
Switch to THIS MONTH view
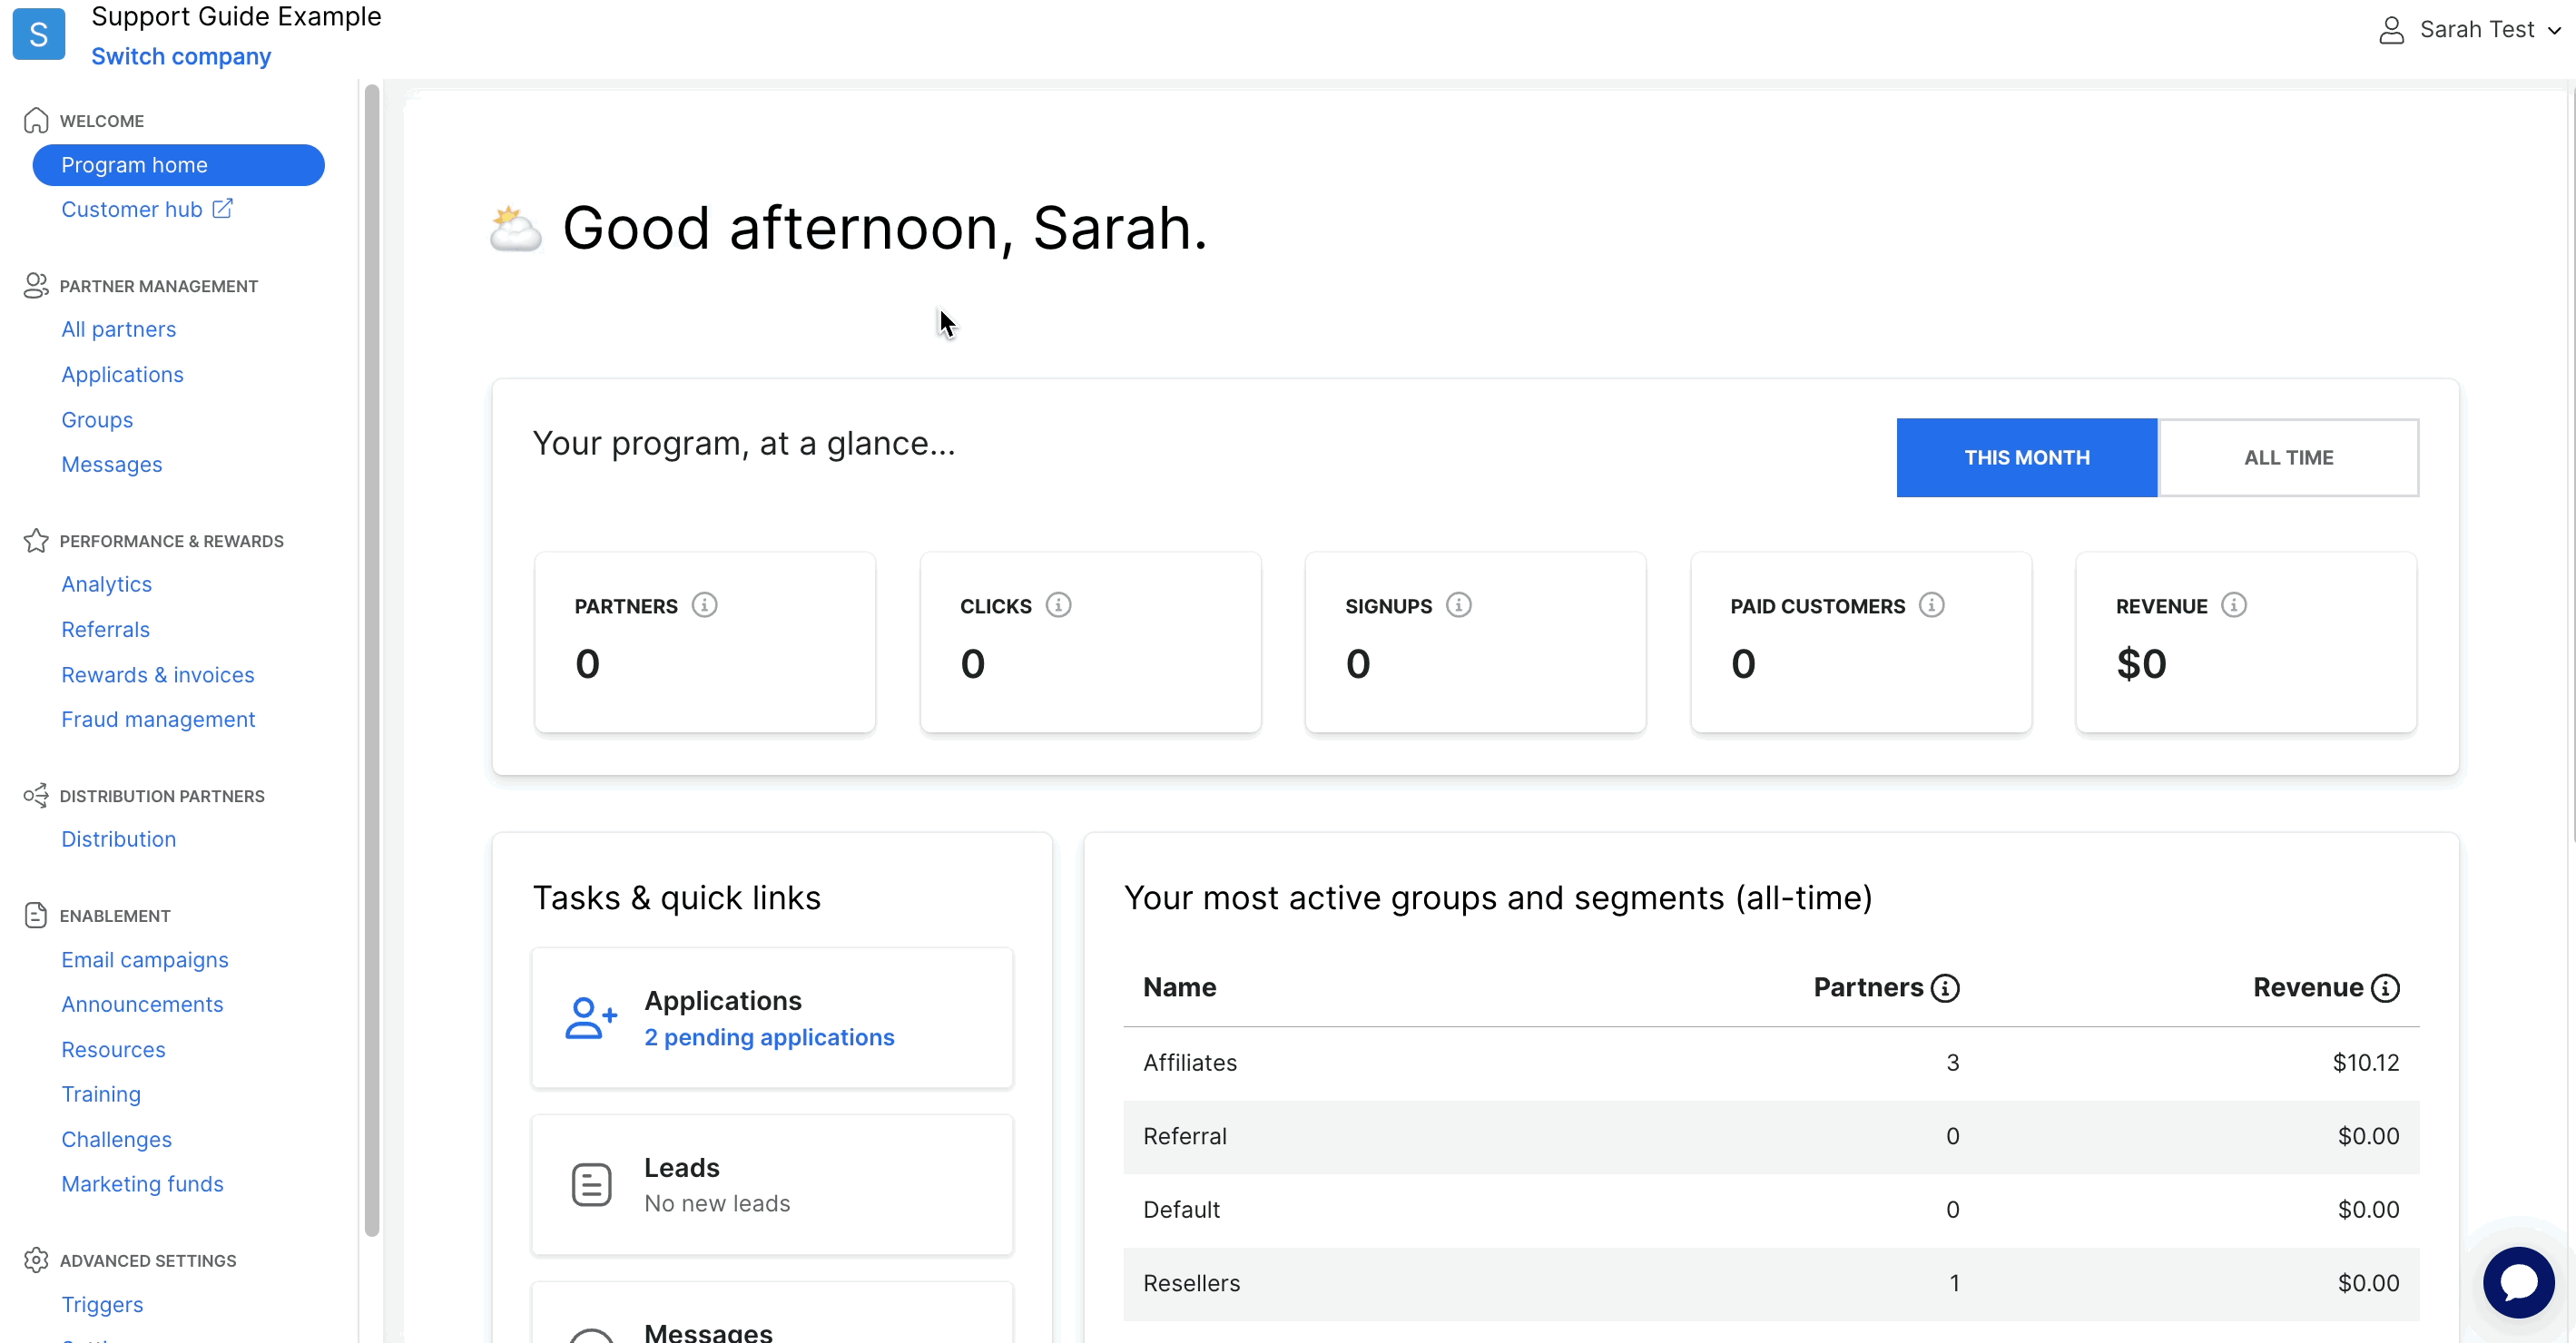[2026, 457]
